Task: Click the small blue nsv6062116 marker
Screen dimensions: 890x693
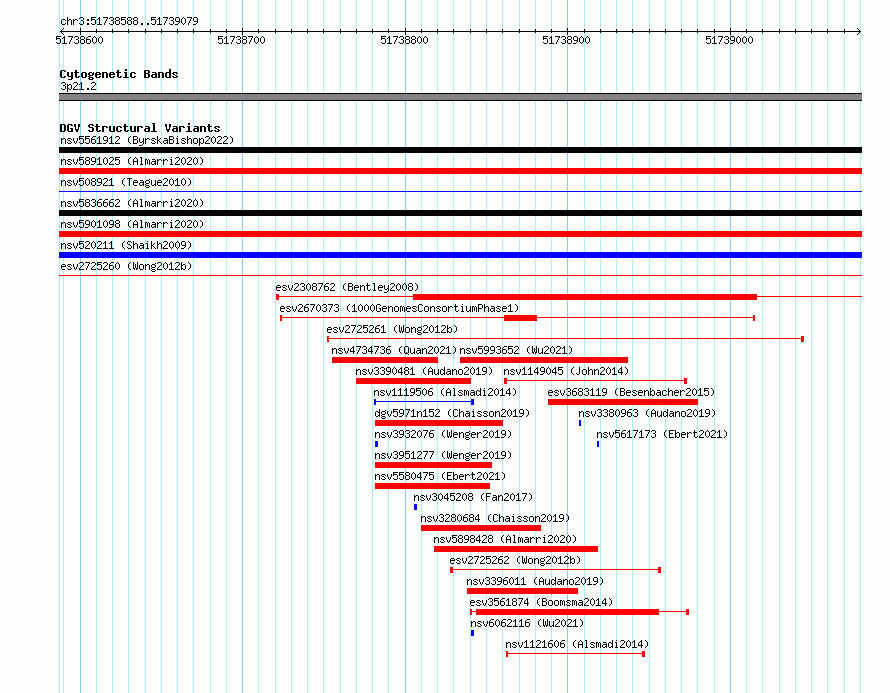Action: (x=472, y=633)
